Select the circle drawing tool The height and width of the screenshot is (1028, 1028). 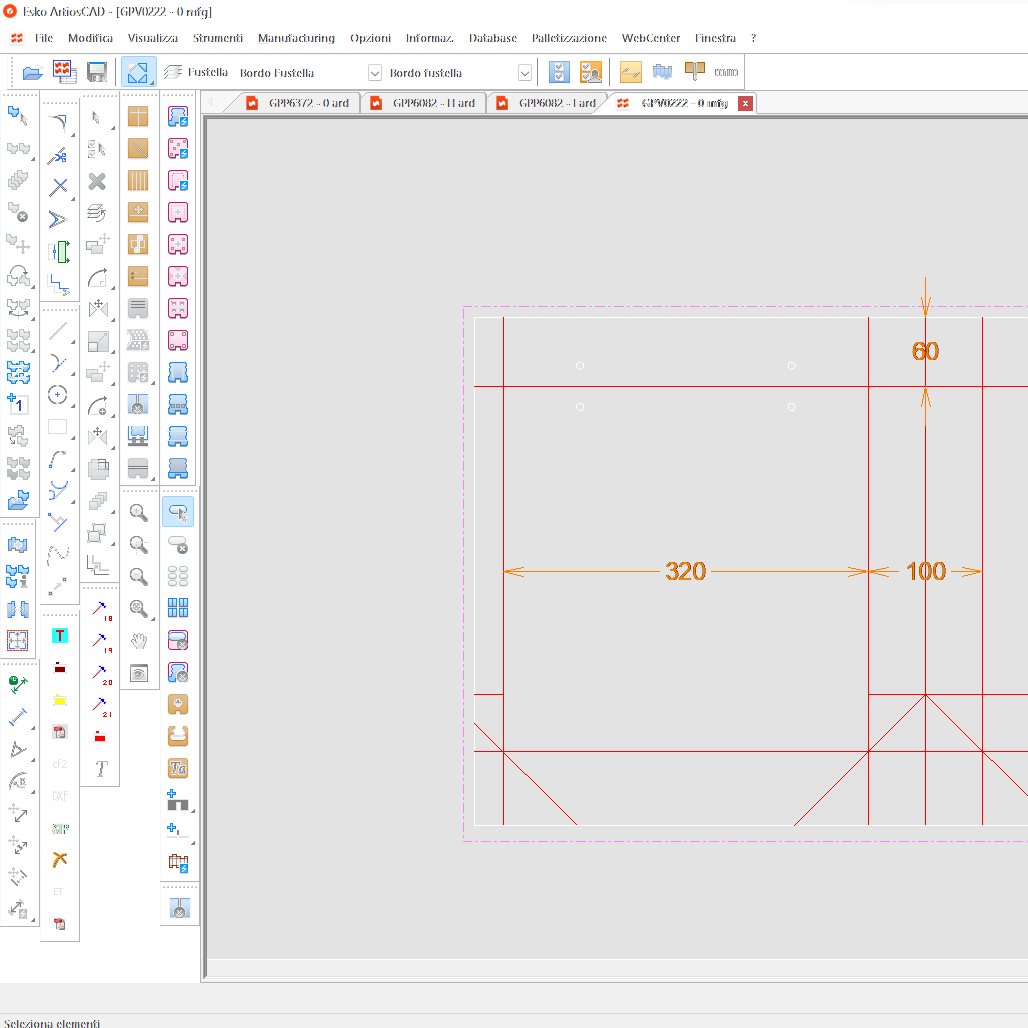pos(58,395)
